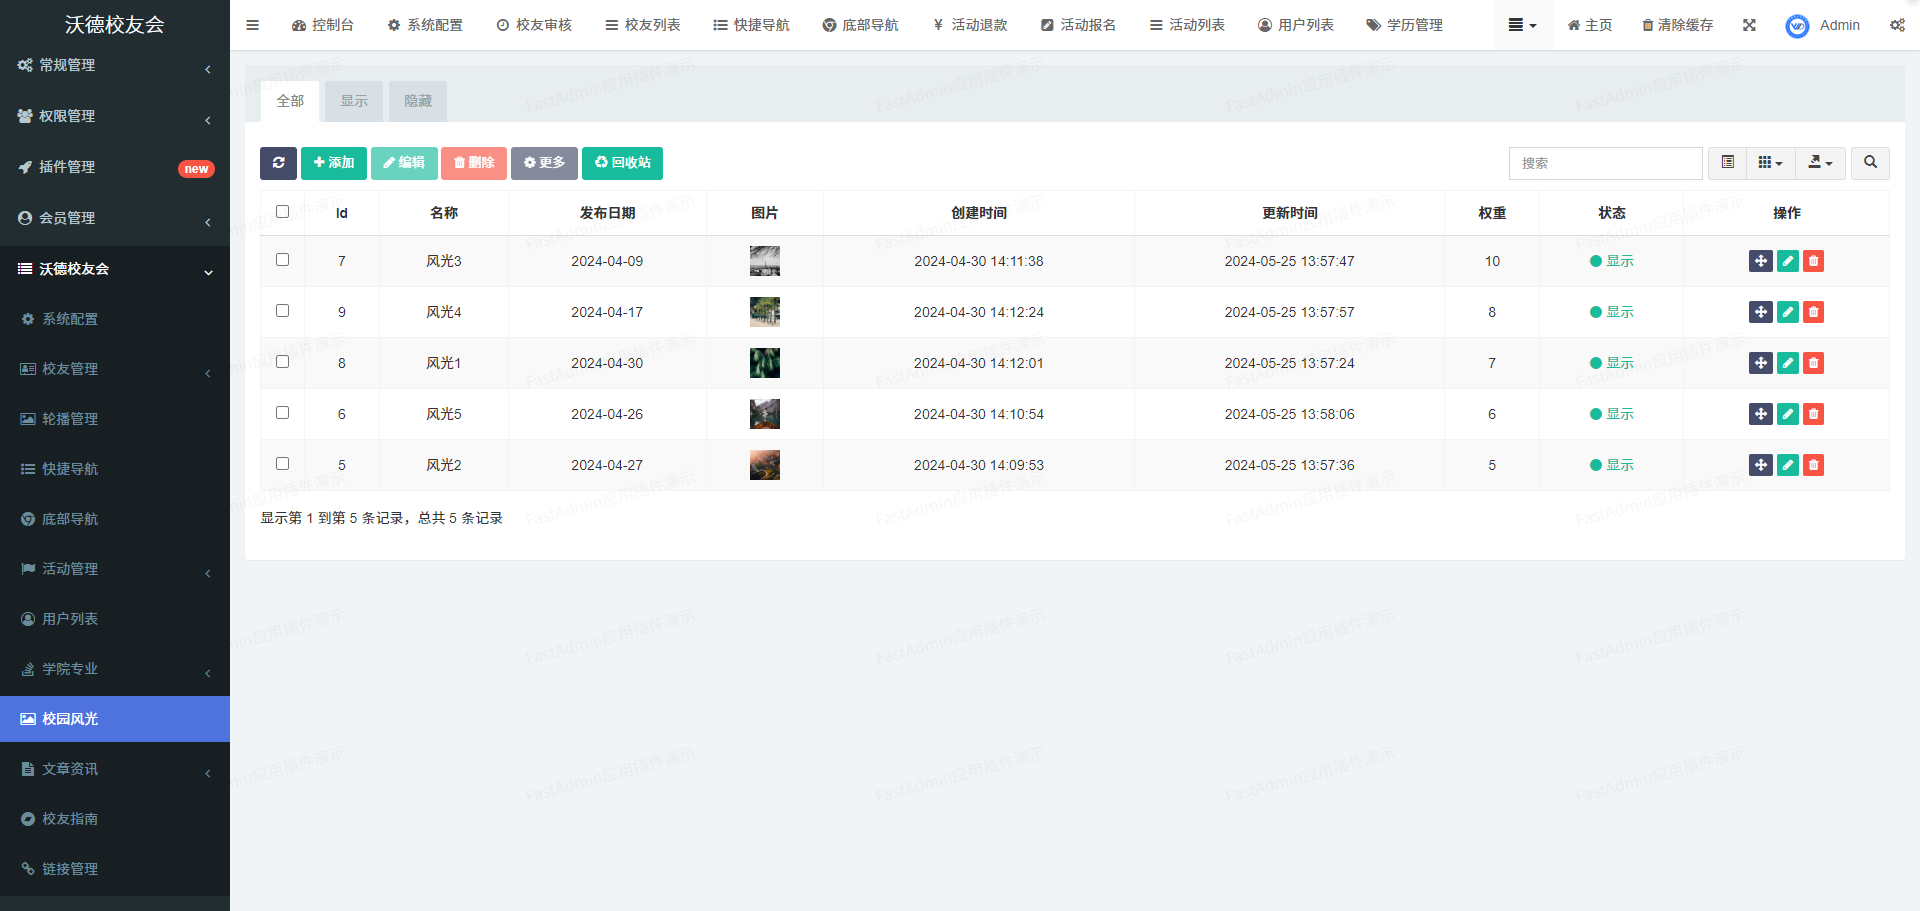
Task: Open 学历管理 in top navigation
Action: tap(1404, 25)
